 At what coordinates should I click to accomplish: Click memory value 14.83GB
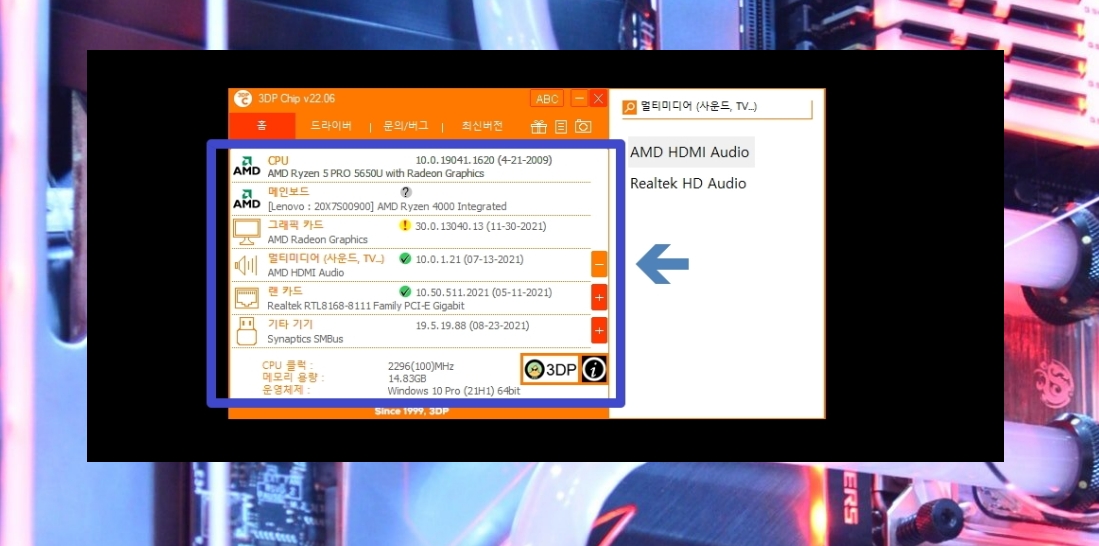click(407, 378)
